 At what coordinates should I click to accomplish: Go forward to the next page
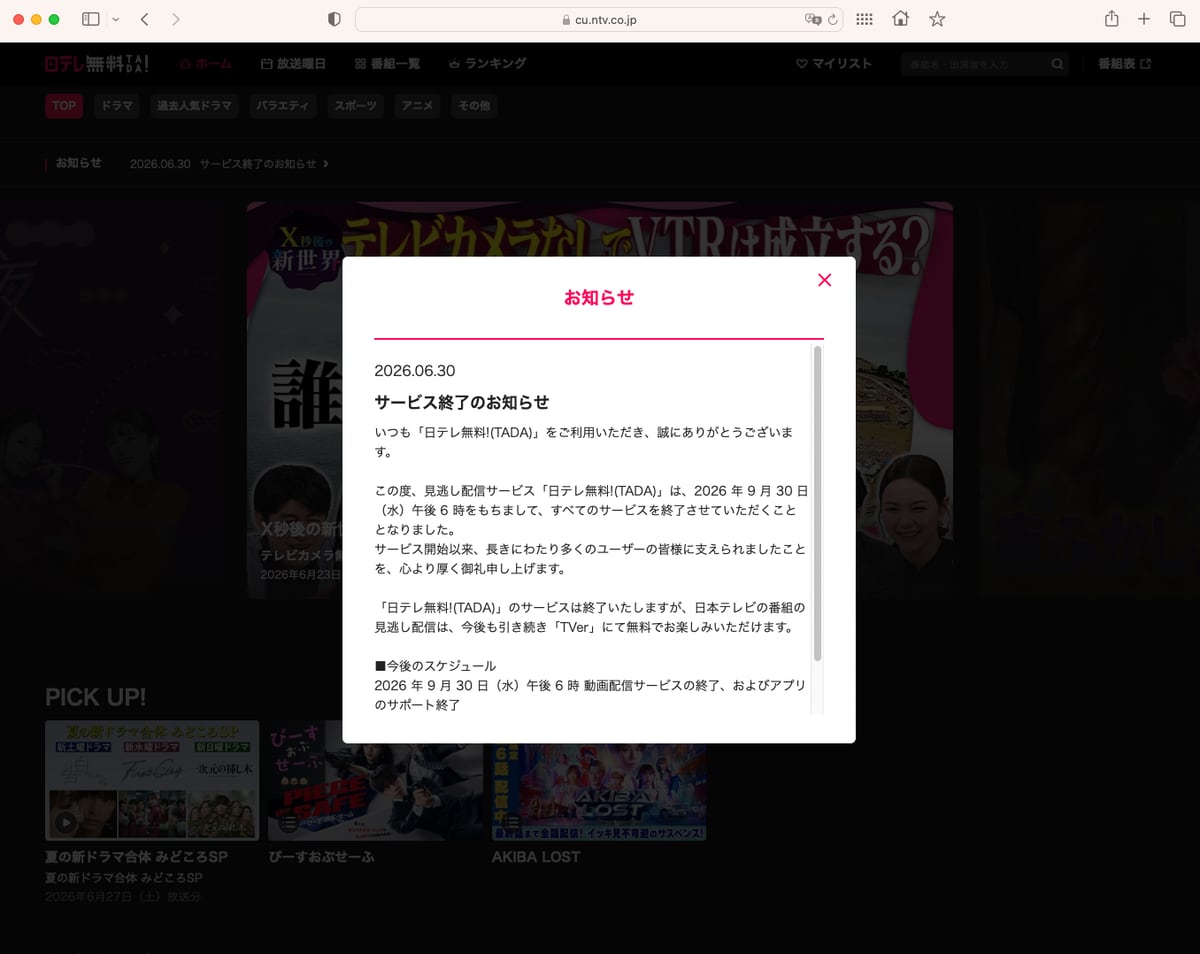176,19
